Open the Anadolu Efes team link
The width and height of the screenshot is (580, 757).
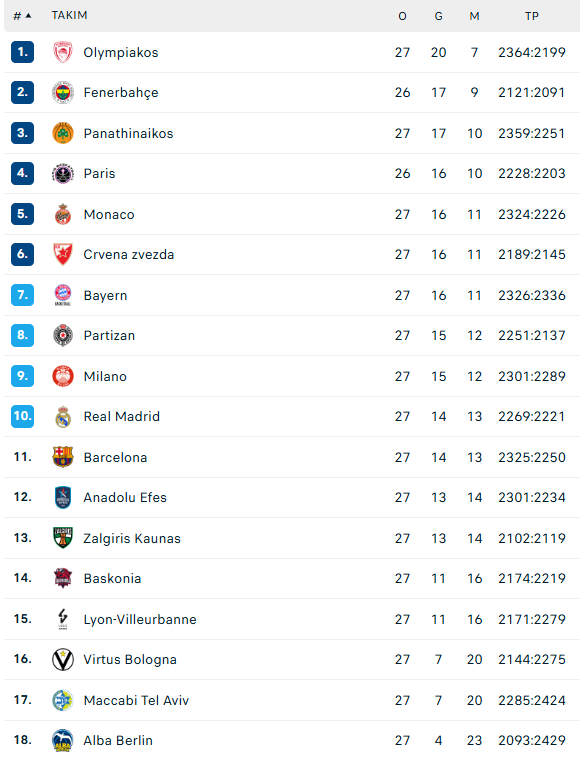tap(125, 497)
